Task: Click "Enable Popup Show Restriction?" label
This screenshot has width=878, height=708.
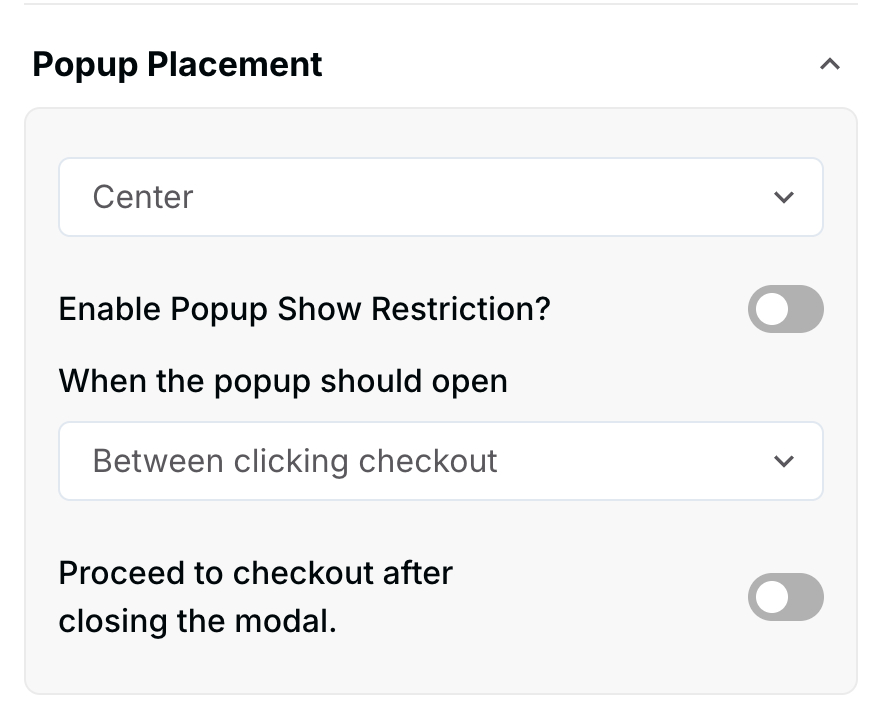Action: pyautogui.click(x=304, y=309)
